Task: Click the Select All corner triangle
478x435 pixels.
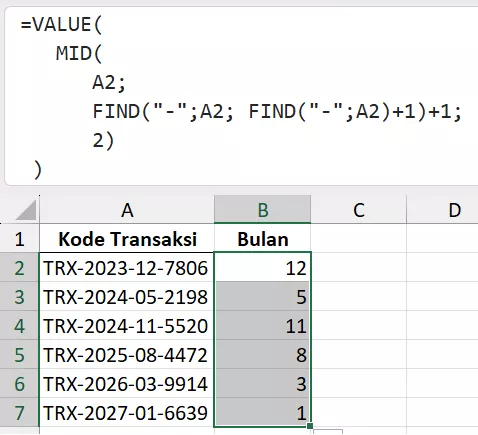Action: tap(26, 210)
